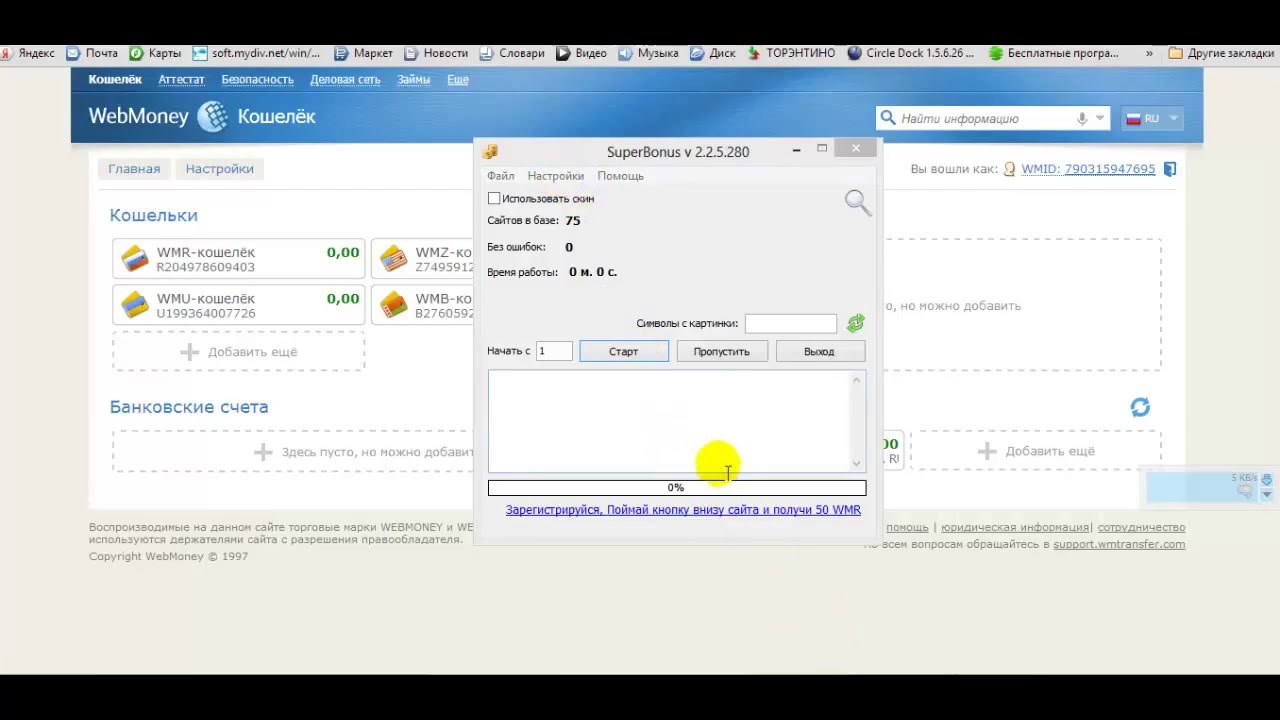Image resolution: width=1280 pixels, height=720 pixels.
Task: Click the blue refresh icon on WebMoney page
Action: pyautogui.click(x=1140, y=407)
